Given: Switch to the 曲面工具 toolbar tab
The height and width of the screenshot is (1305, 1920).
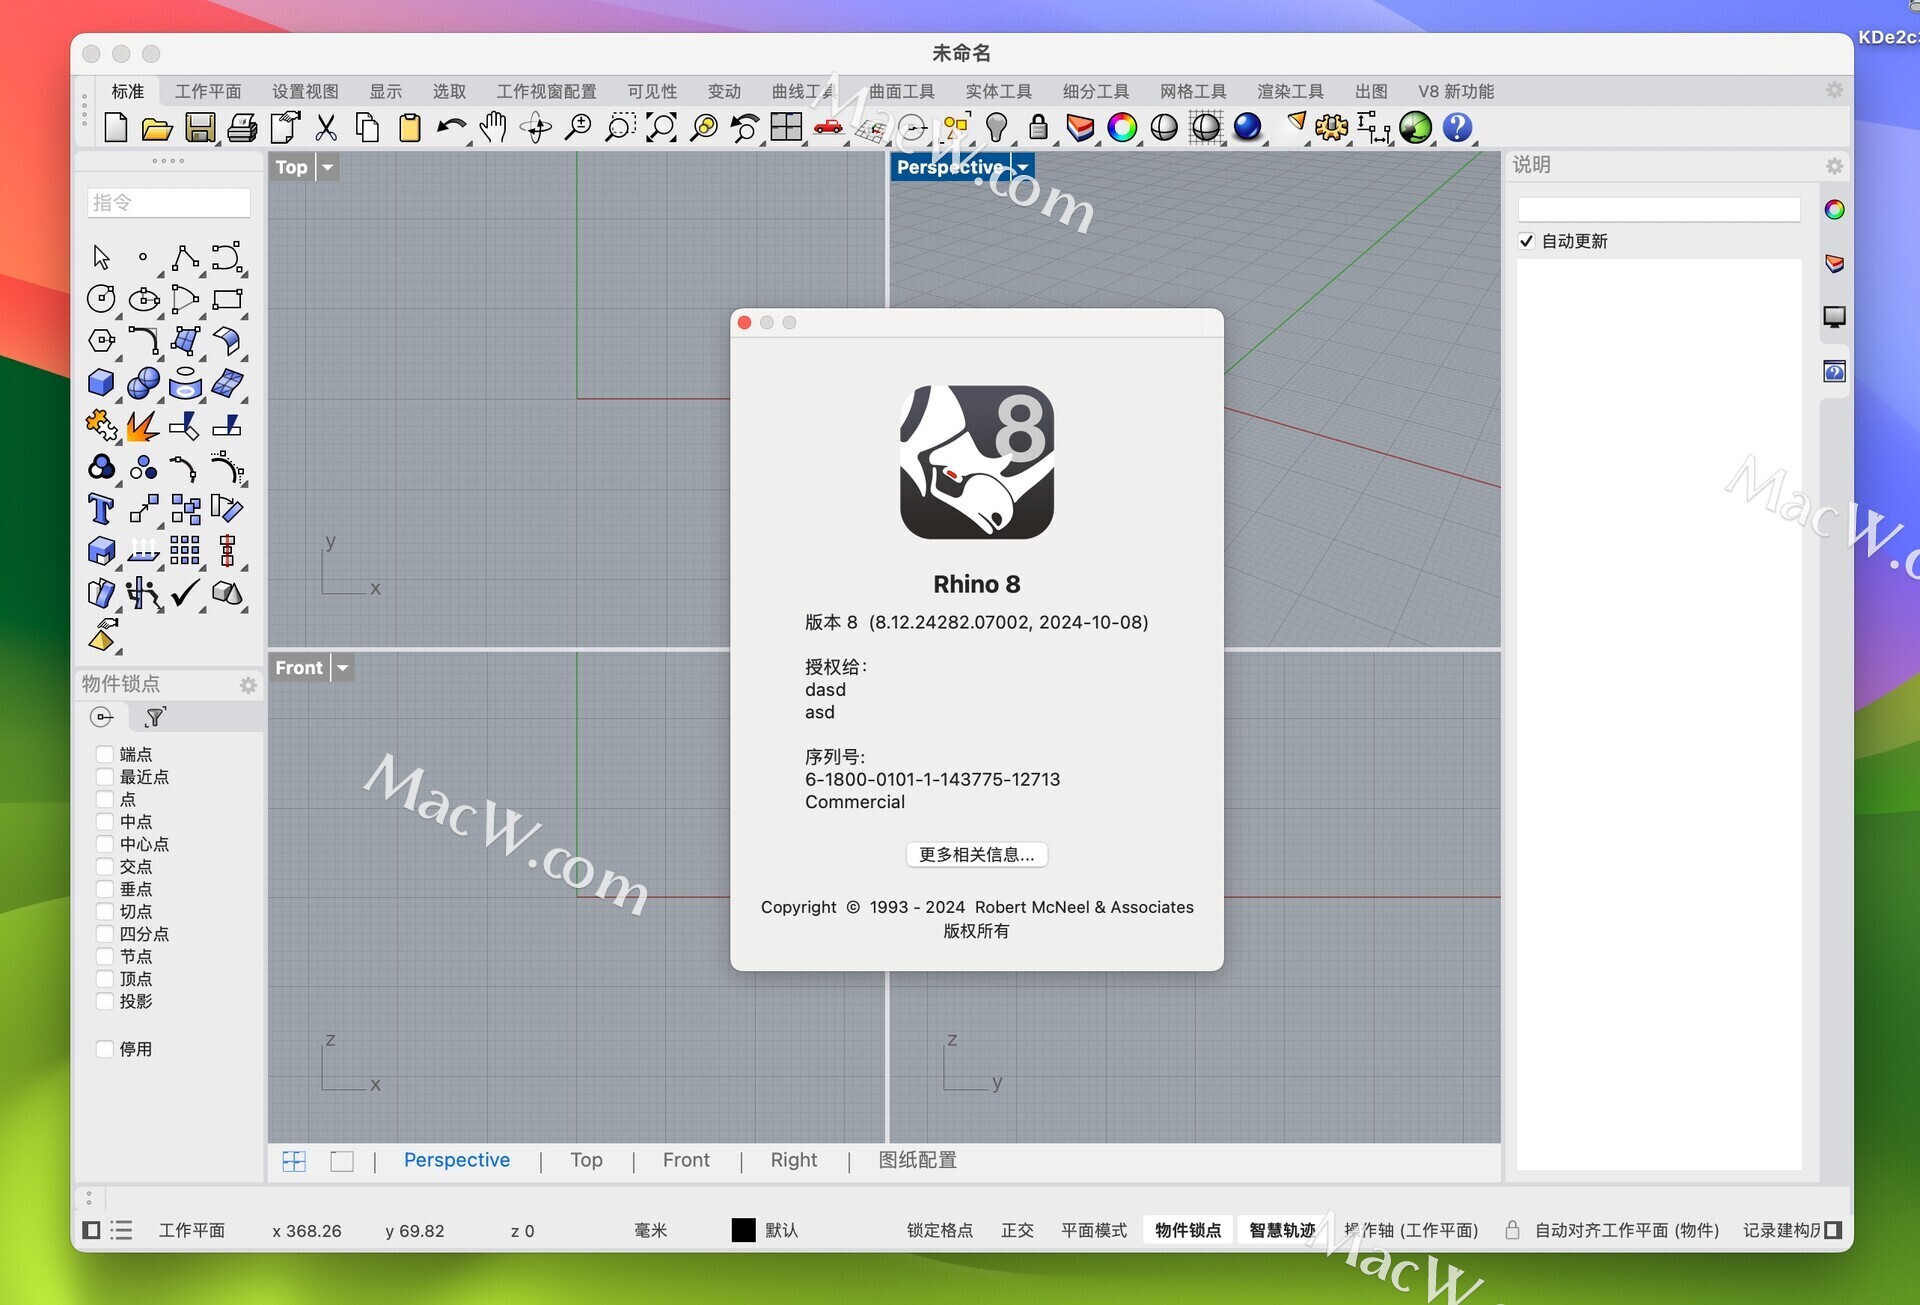Looking at the screenshot, I should (901, 91).
